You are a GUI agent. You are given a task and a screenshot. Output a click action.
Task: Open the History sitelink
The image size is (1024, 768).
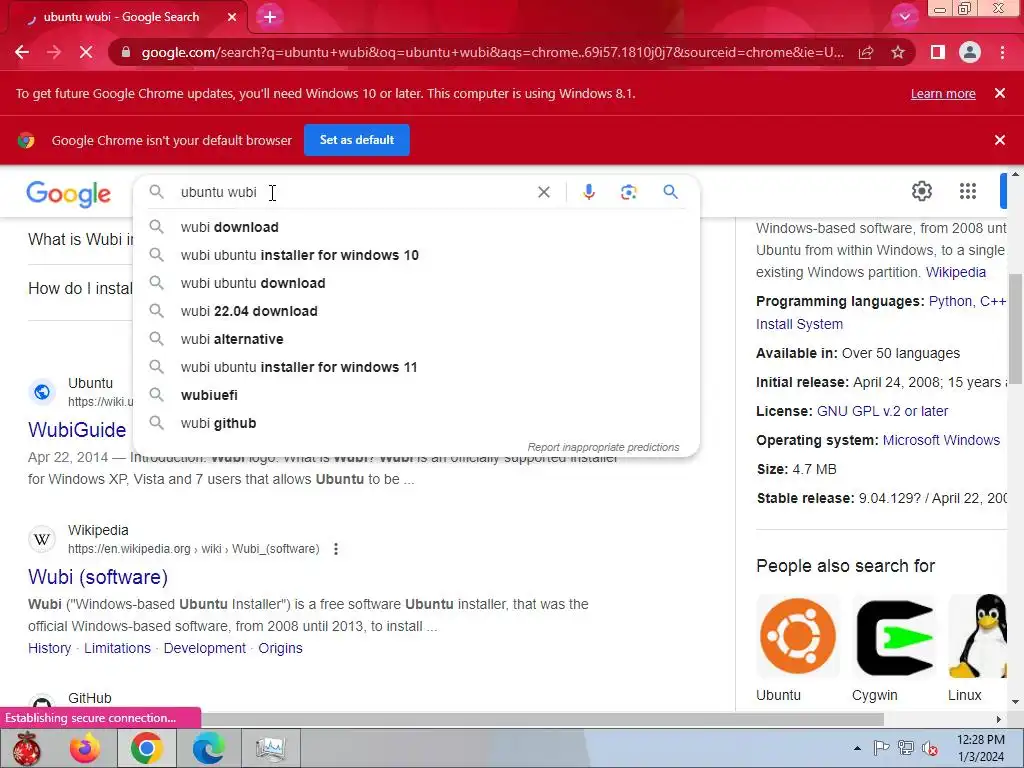click(x=50, y=648)
